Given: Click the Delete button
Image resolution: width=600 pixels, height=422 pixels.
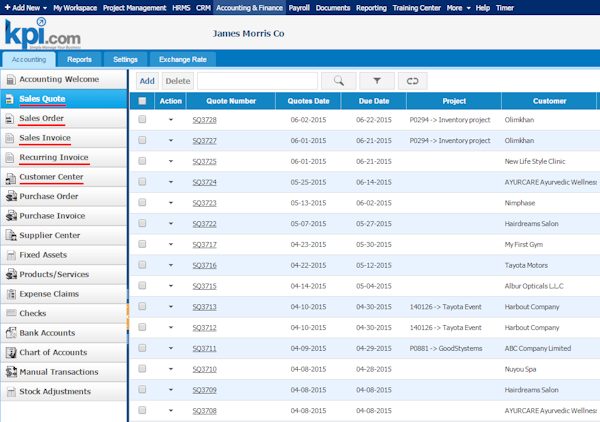Looking at the screenshot, I should click(x=178, y=81).
